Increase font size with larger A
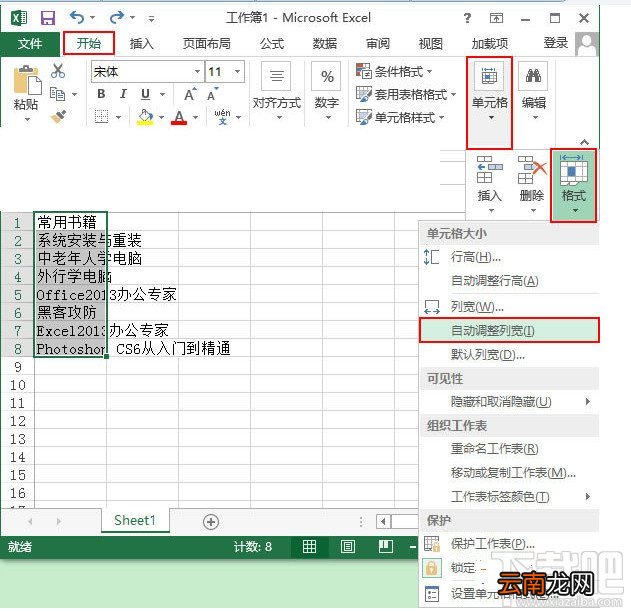Image resolution: width=631 pixels, height=612 pixels. click(190, 94)
